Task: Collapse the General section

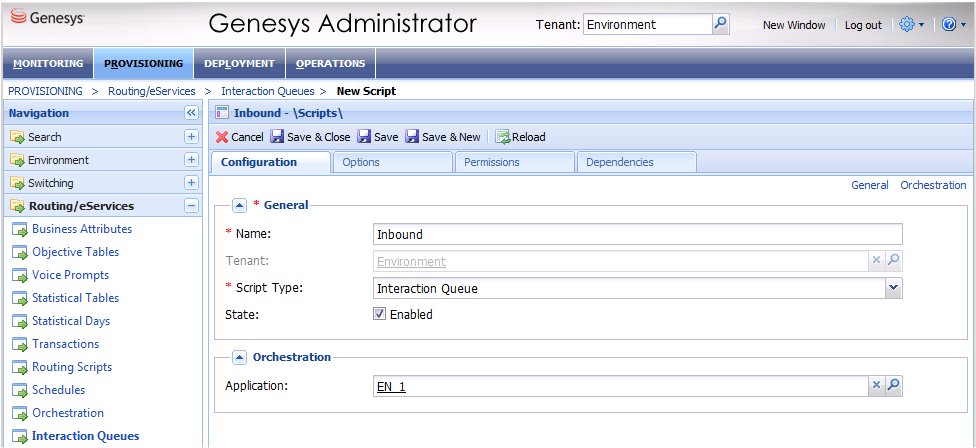Action: coord(240,205)
